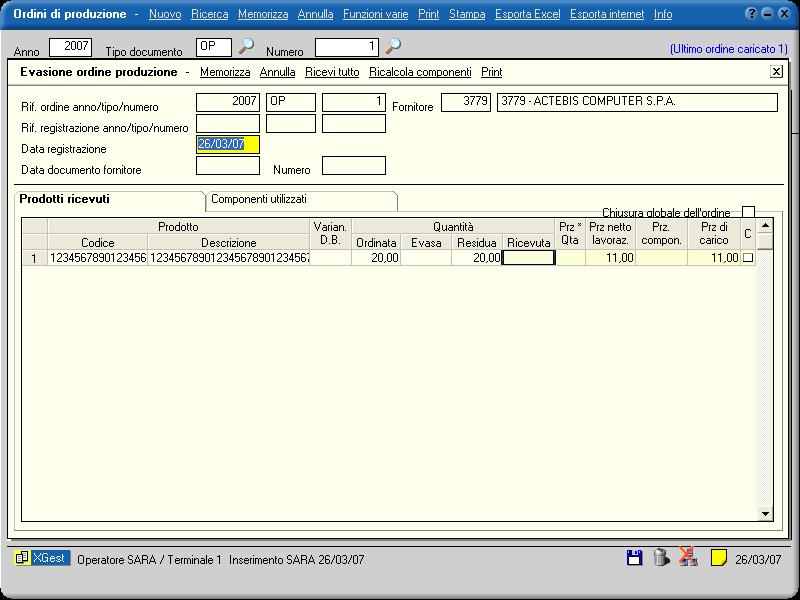Click Ultimo ordine caricato 1 text
Screen dimensions: 800x600
pos(729,49)
